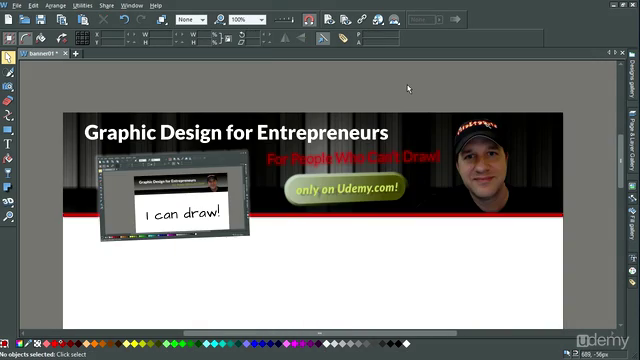Expand the Page & Layer Gallery panel

(x=632, y=141)
